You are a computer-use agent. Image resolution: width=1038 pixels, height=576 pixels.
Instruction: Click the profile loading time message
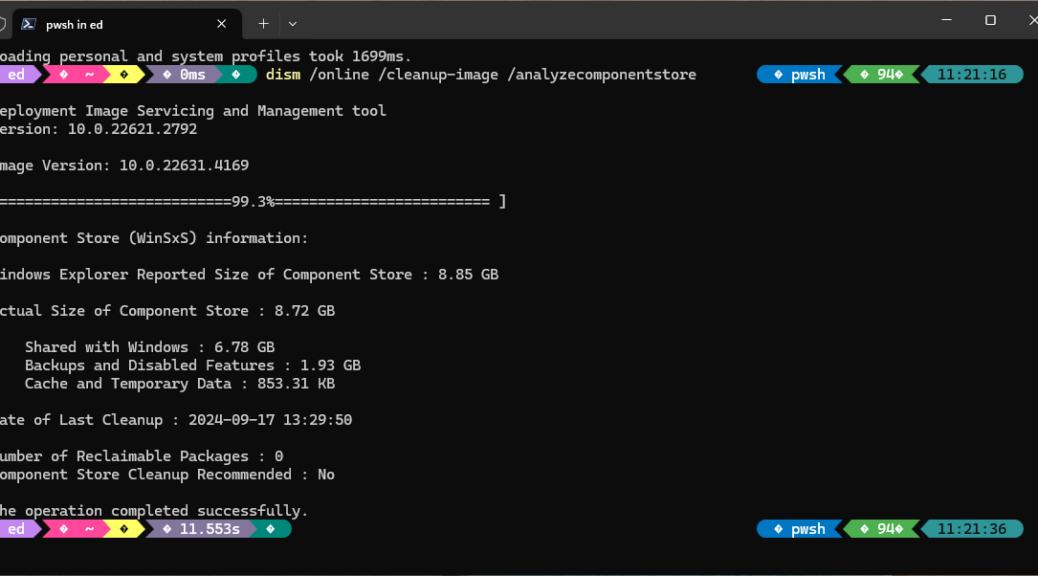pyautogui.click(x=206, y=56)
